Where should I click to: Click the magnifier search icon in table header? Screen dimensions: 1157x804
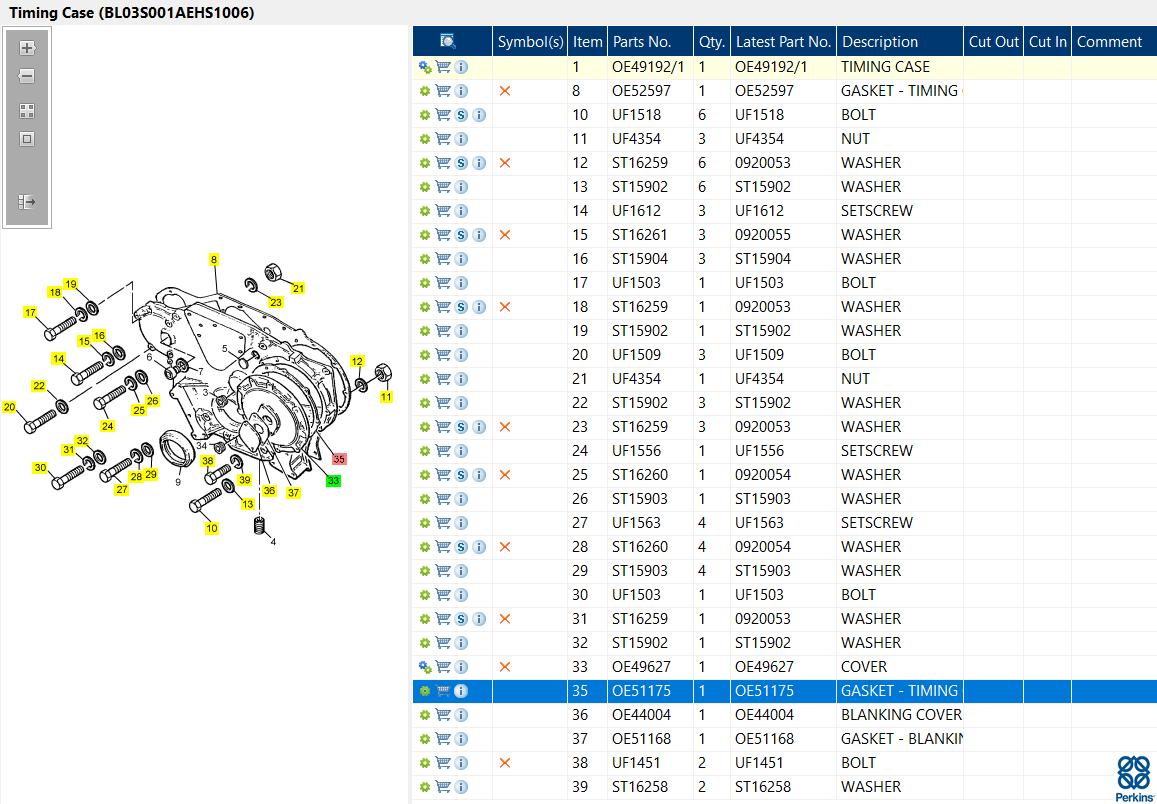(448, 41)
